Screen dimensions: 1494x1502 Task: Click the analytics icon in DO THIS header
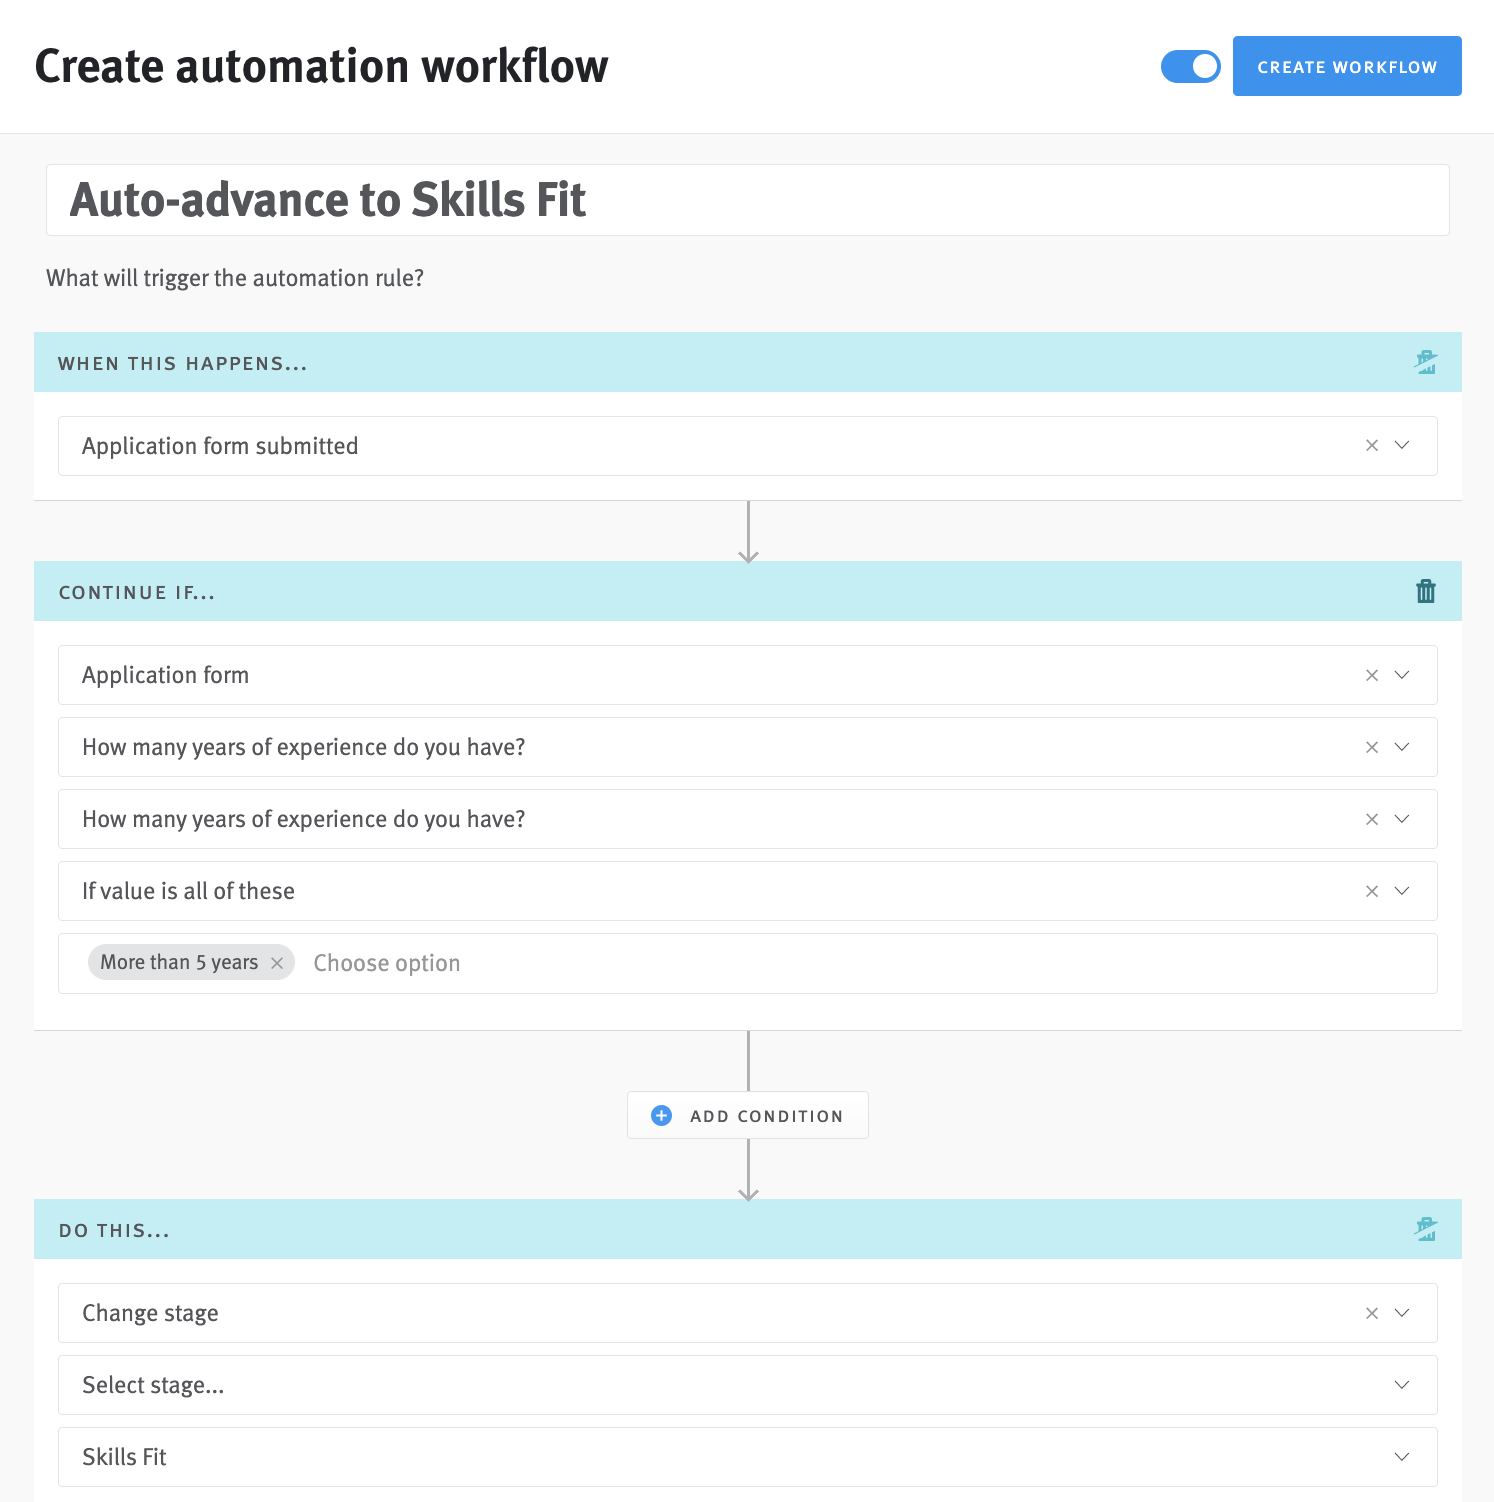[x=1426, y=1229]
